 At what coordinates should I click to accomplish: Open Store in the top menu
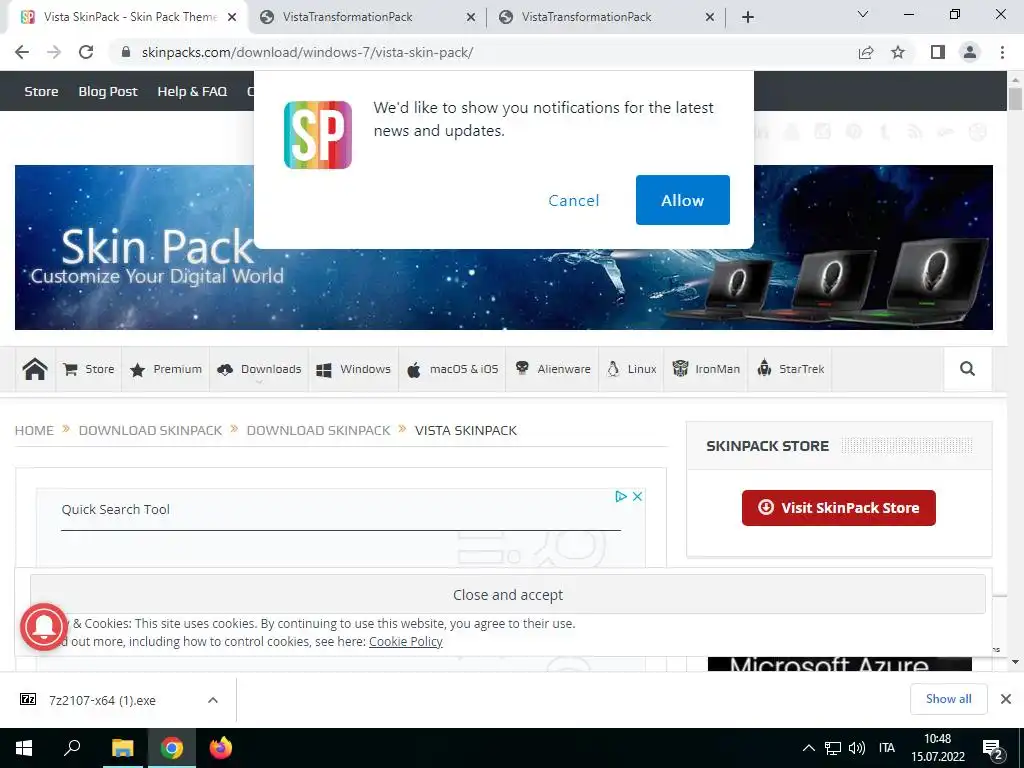(41, 91)
